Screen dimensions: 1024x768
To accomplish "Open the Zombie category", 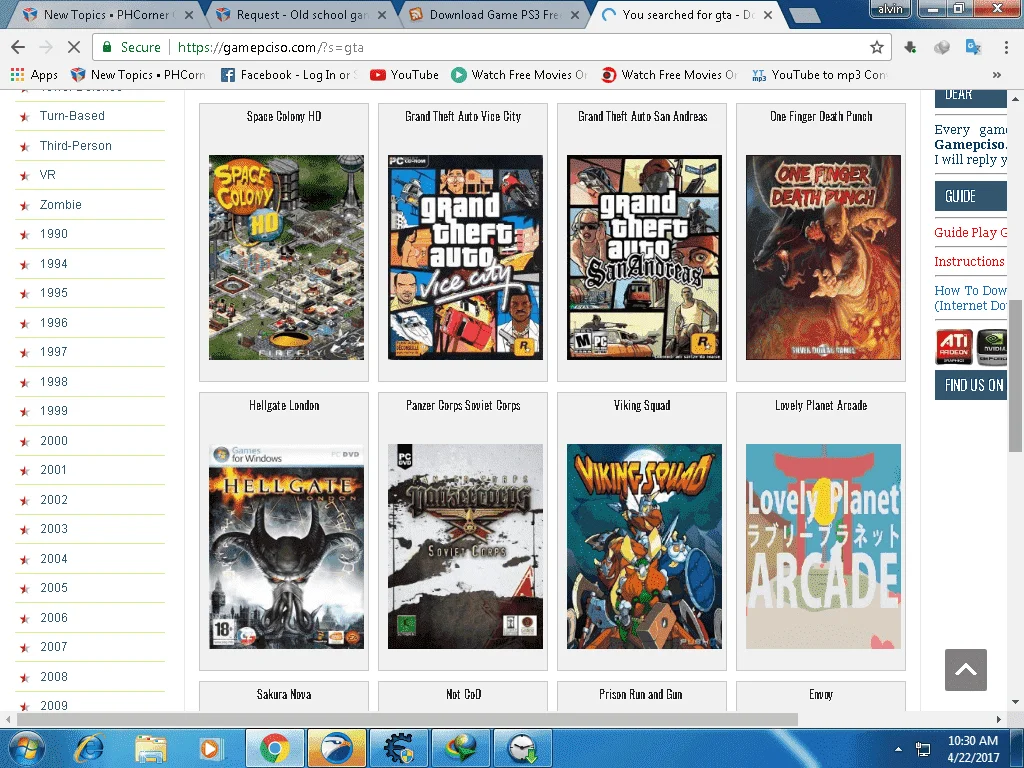I will coord(61,204).
